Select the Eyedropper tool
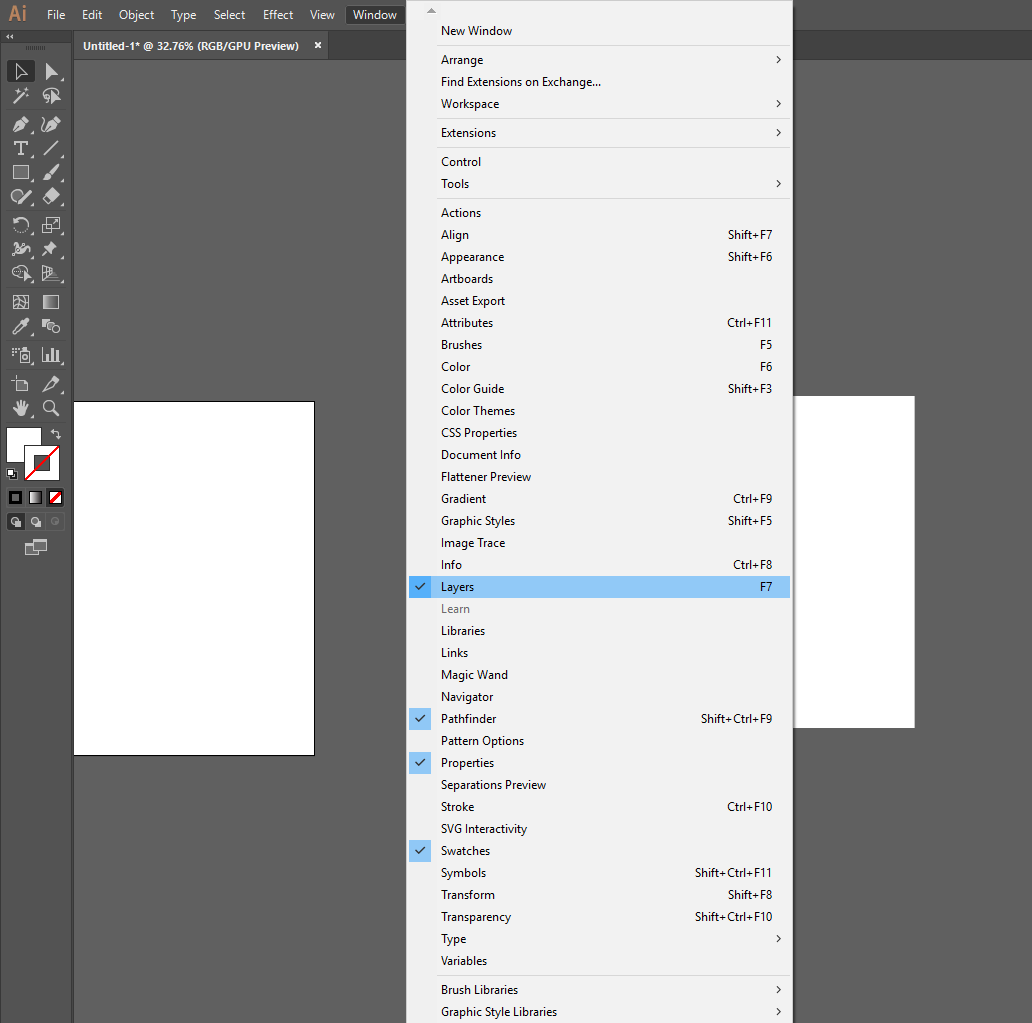Viewport: 1032px width, 1023px height. click(x=20, y=327)
